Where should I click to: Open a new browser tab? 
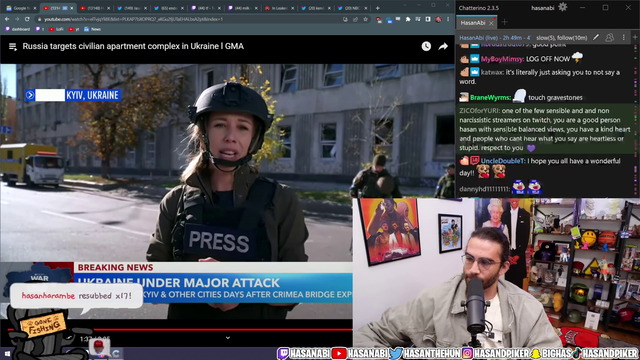[x=378, y=8]
